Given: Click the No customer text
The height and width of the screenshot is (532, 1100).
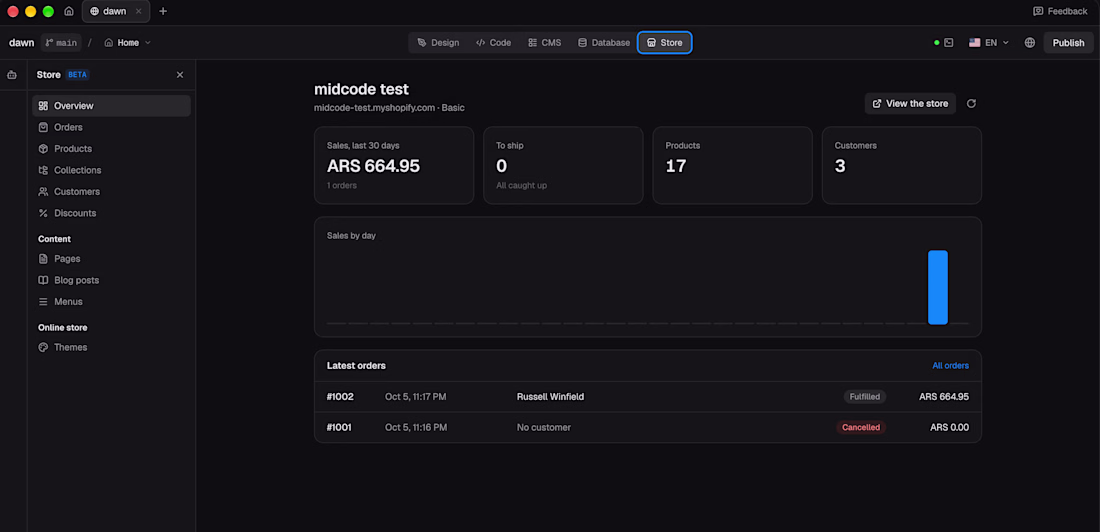Looking at the screenshot, I should [x=544, y=427].
